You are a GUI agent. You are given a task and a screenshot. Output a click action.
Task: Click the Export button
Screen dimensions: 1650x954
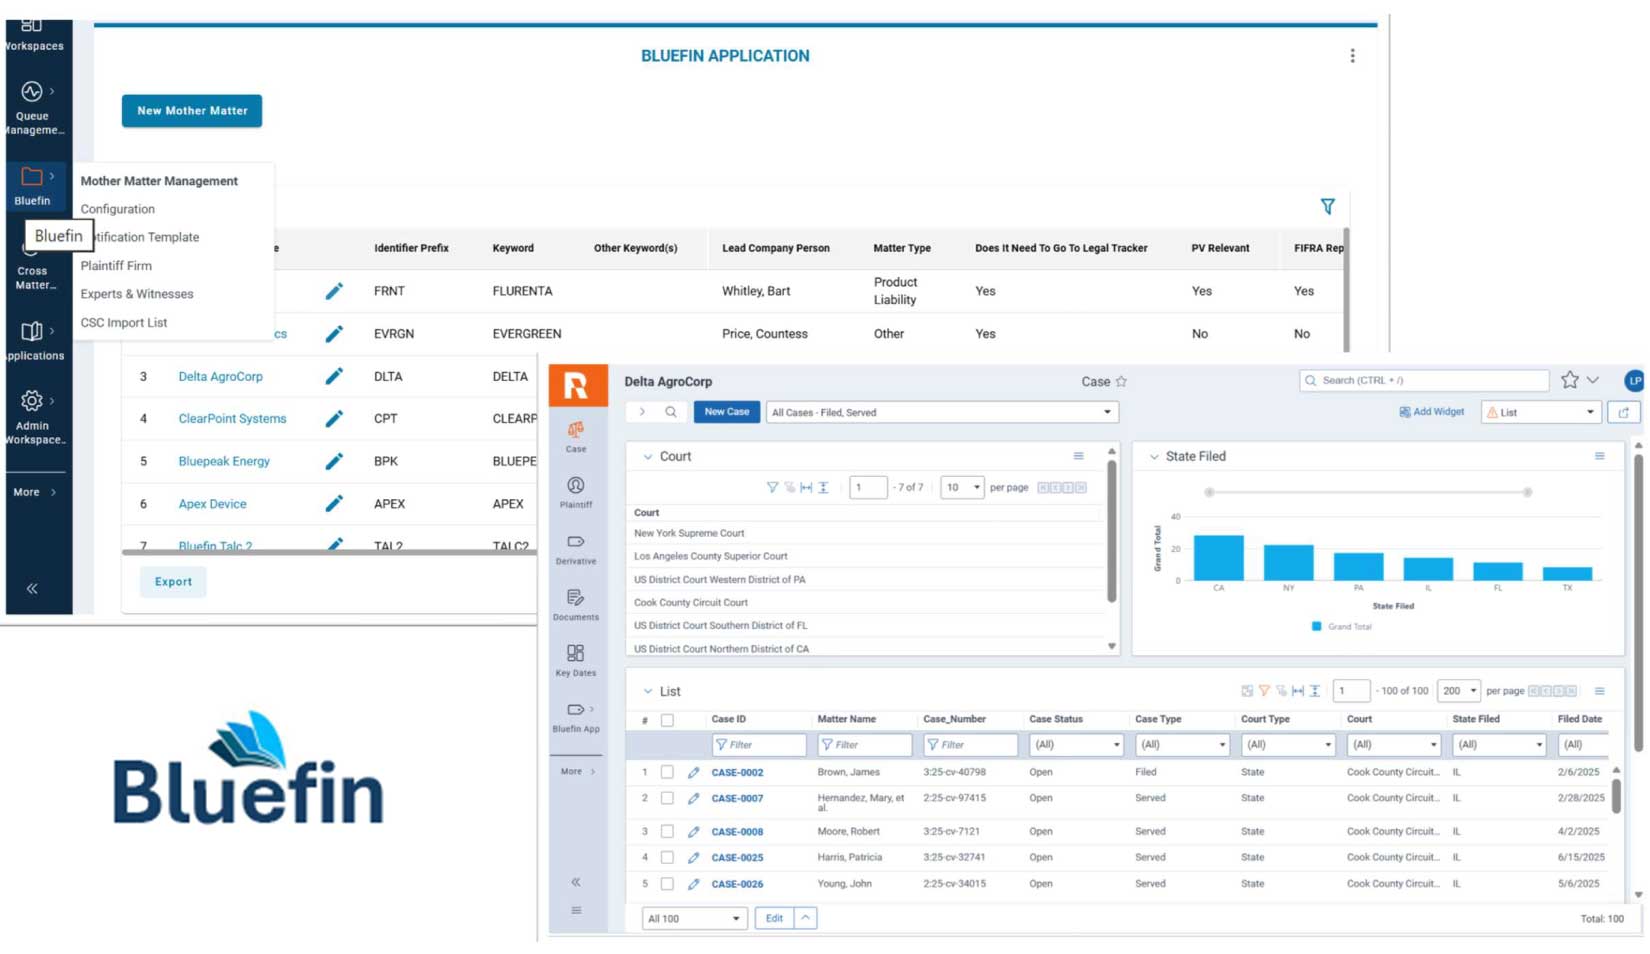pos(173,582)
